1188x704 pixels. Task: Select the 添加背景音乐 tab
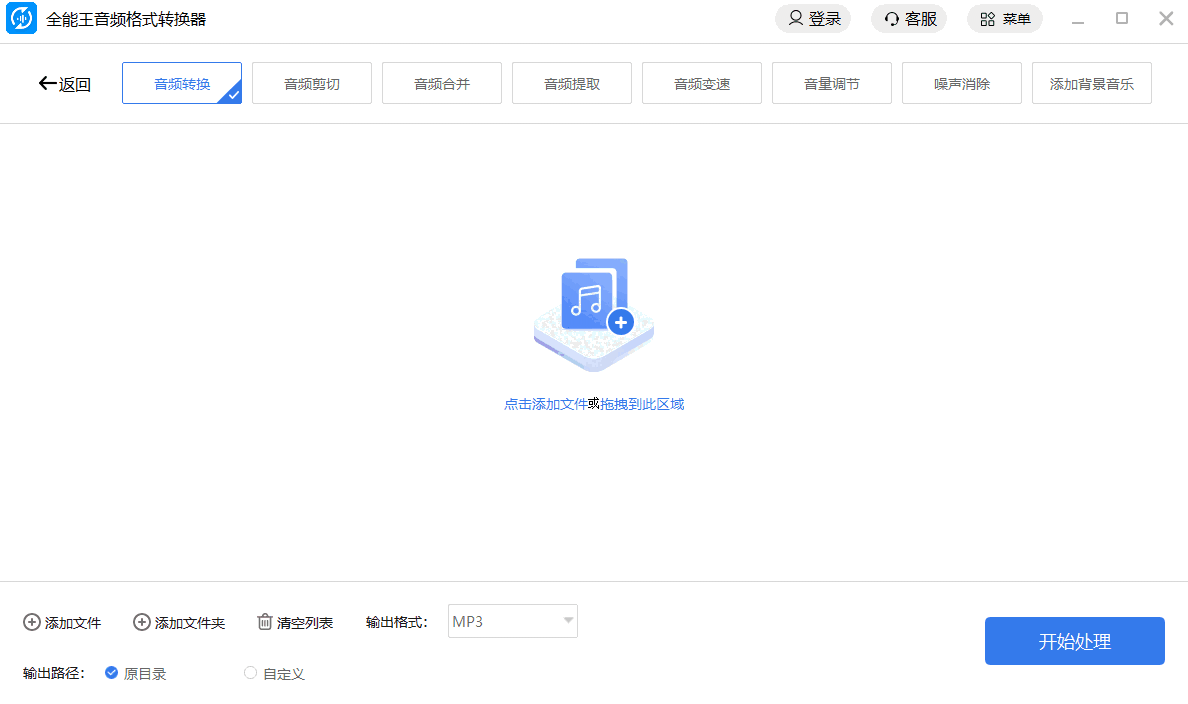click(1092, 84)
